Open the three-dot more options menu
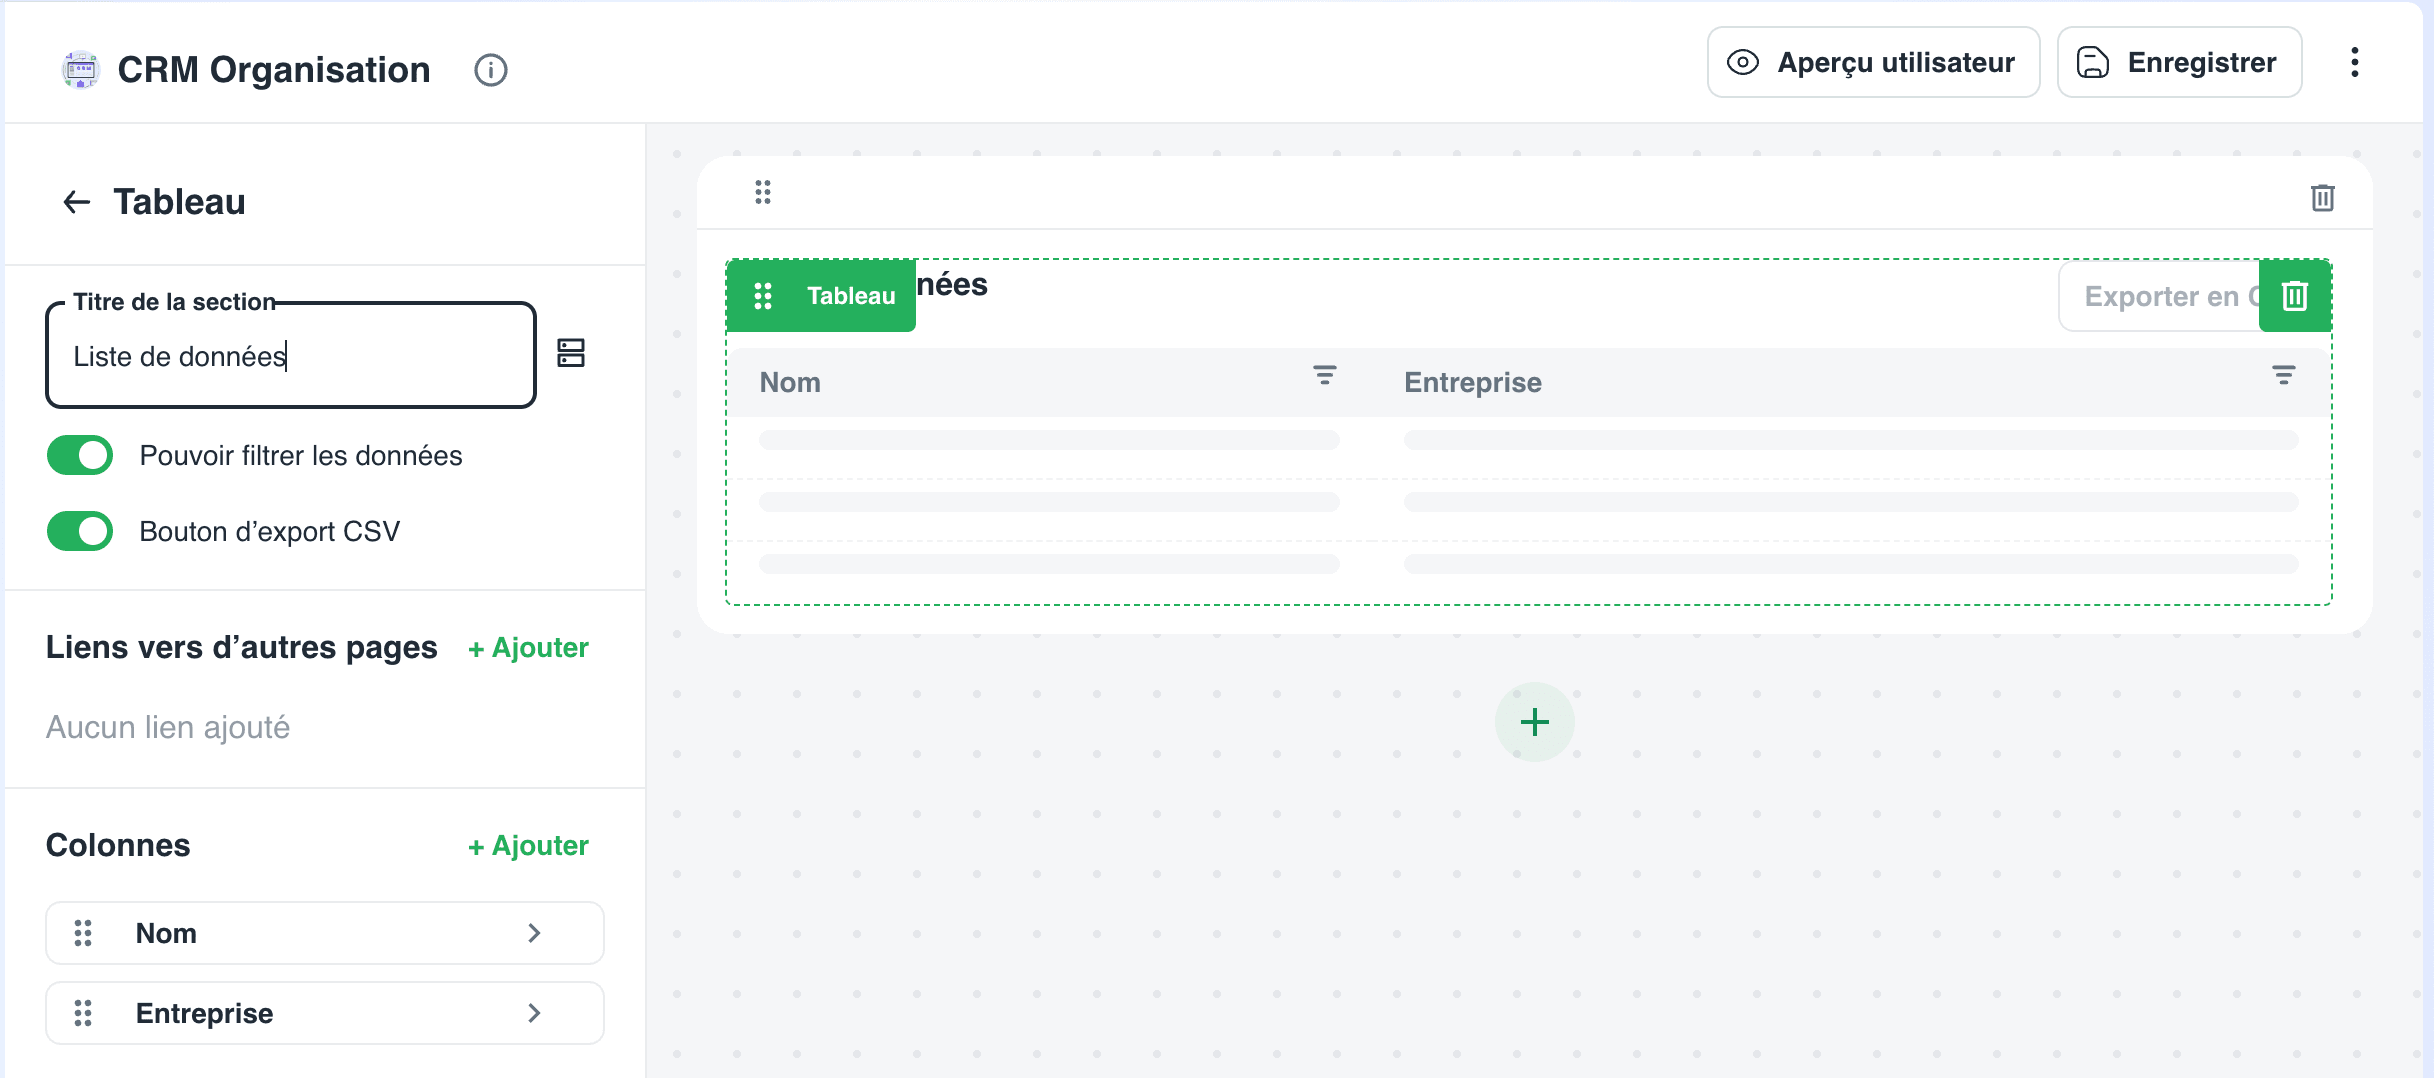The image size is (2434, 1078). (2355, 62)
